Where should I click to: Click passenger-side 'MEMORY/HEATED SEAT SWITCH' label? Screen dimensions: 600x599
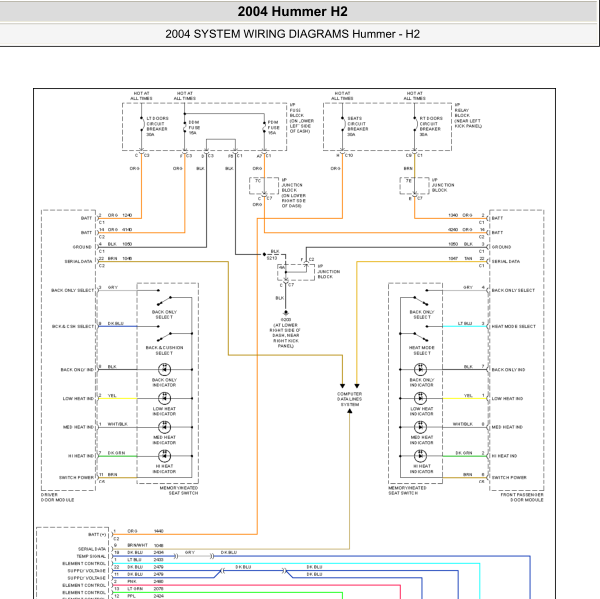coord(408,490)
